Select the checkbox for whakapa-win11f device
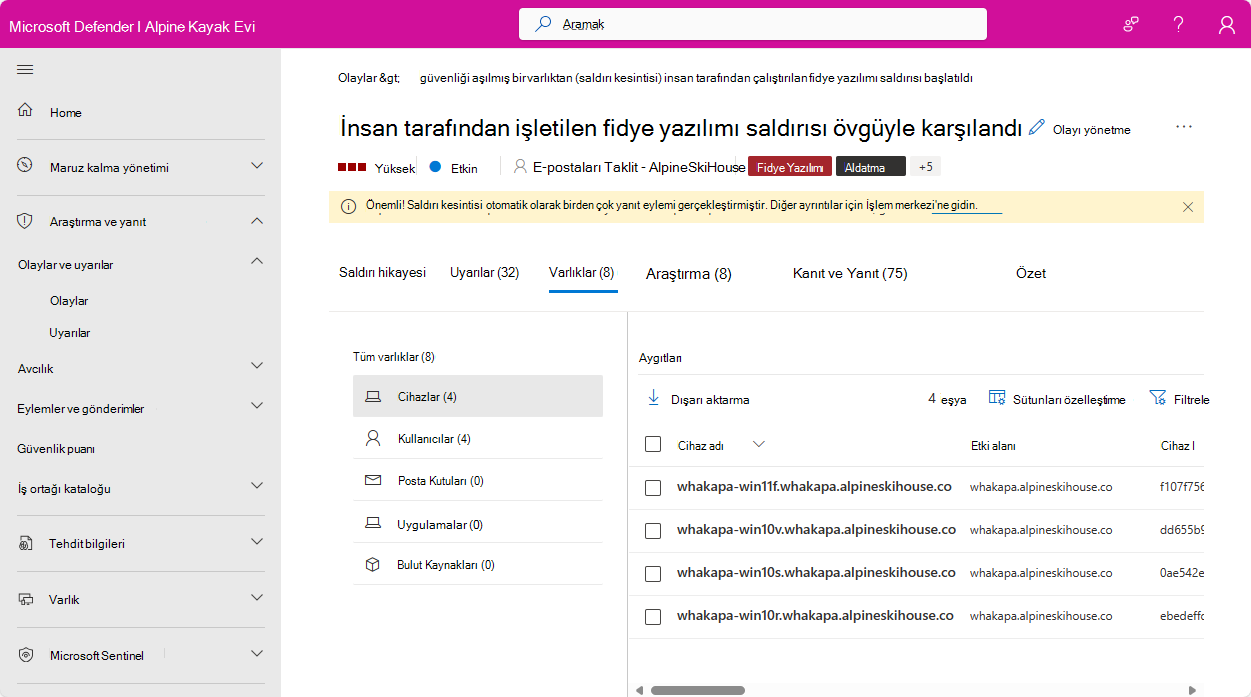 coord(653,489)
